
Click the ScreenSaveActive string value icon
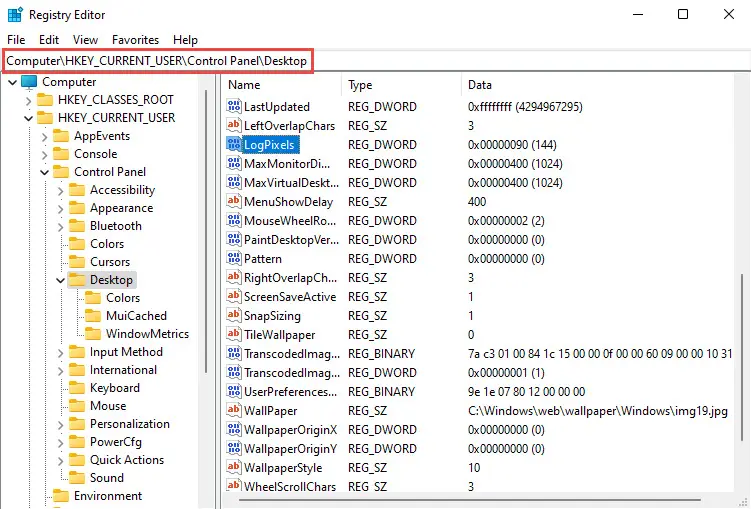click(x=233, y=296)
